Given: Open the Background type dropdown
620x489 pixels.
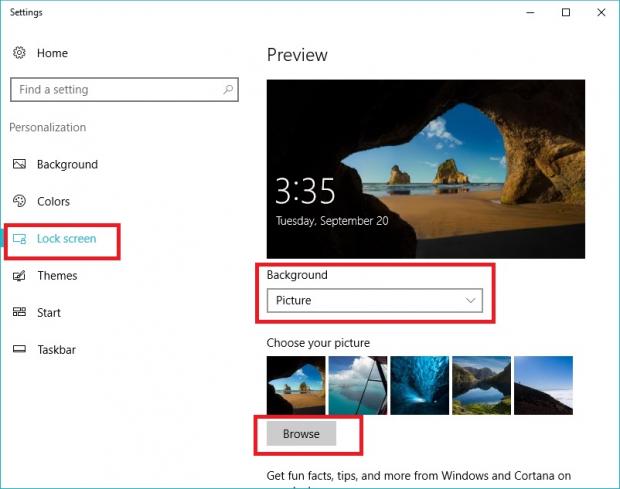Looking at the screenshot, I should pyautogui.click(x=374, y=300).
